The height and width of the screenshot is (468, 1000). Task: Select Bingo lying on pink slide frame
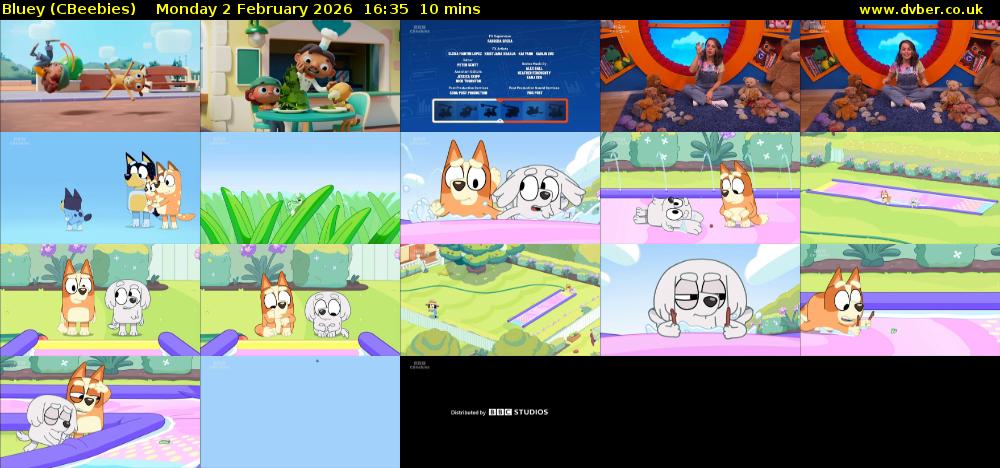pos(900,300)
